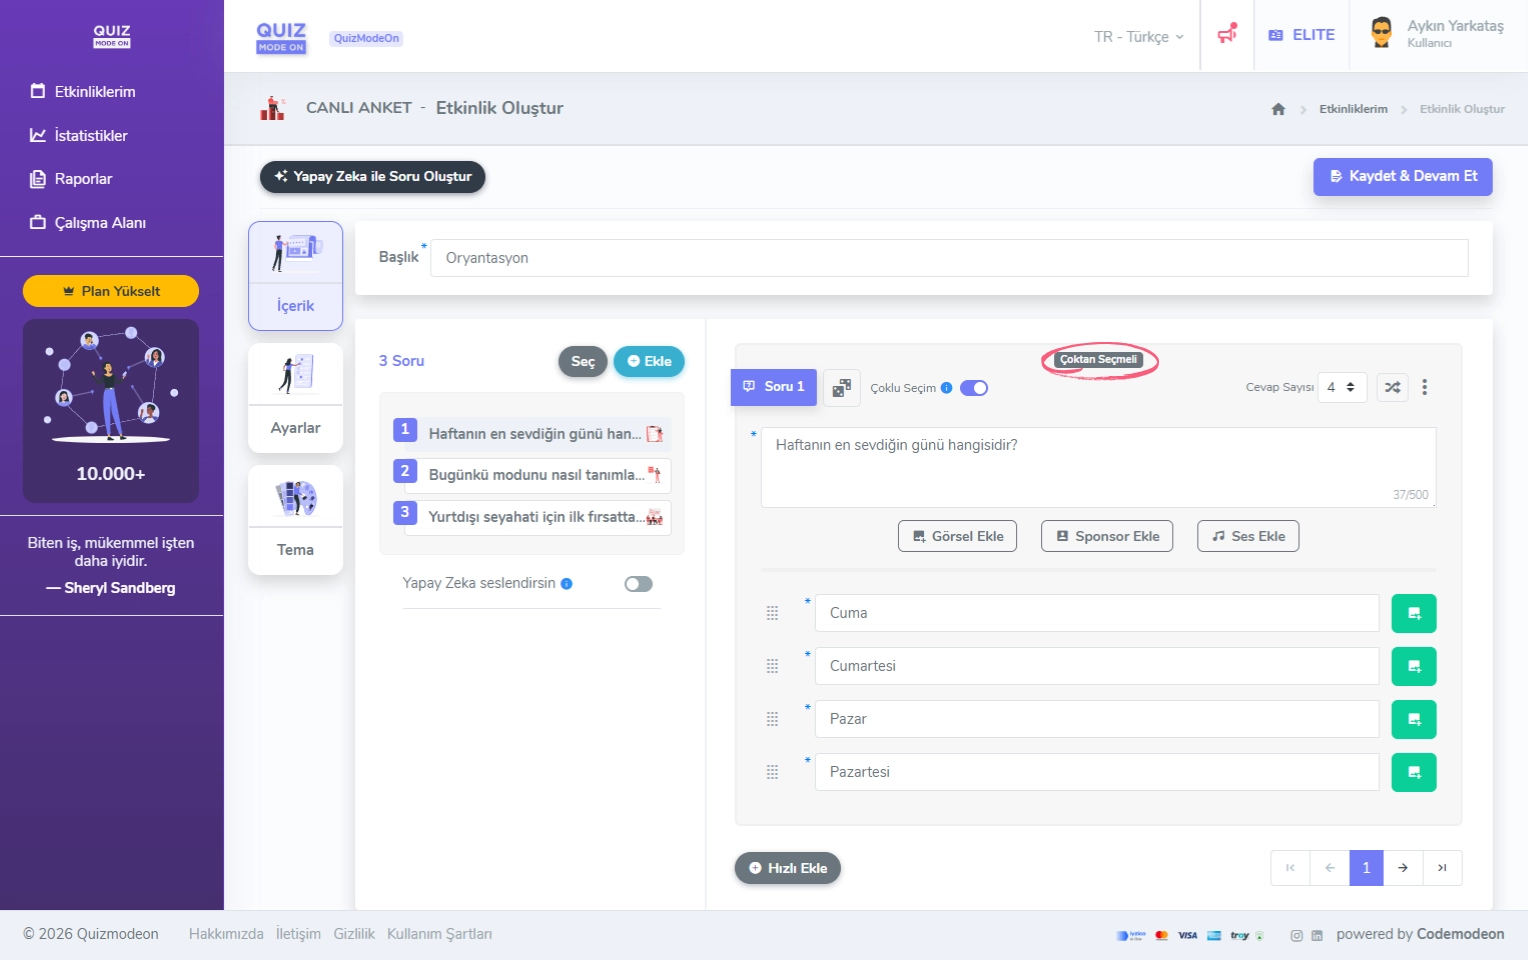Click the home breadcrumb icon
The image size is (1528, 960).
[x=1278, y=109]
